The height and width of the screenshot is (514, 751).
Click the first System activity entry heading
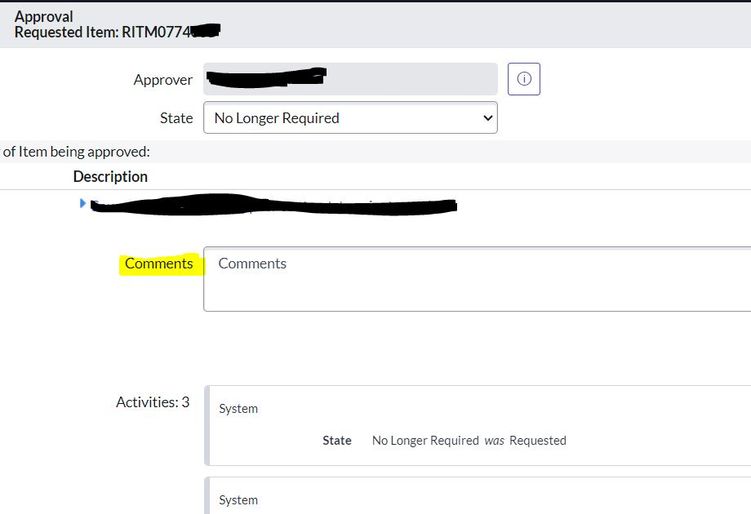pyautogui.click(x=238, y=409)
